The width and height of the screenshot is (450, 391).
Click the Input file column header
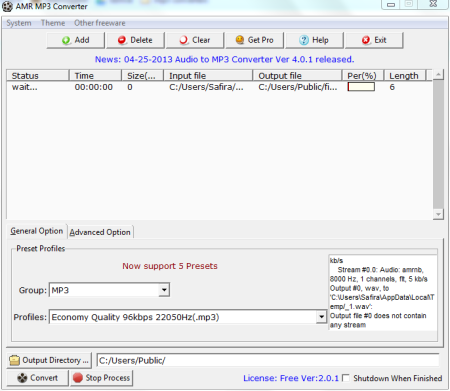pyautogui.click(x=208, y=76)
